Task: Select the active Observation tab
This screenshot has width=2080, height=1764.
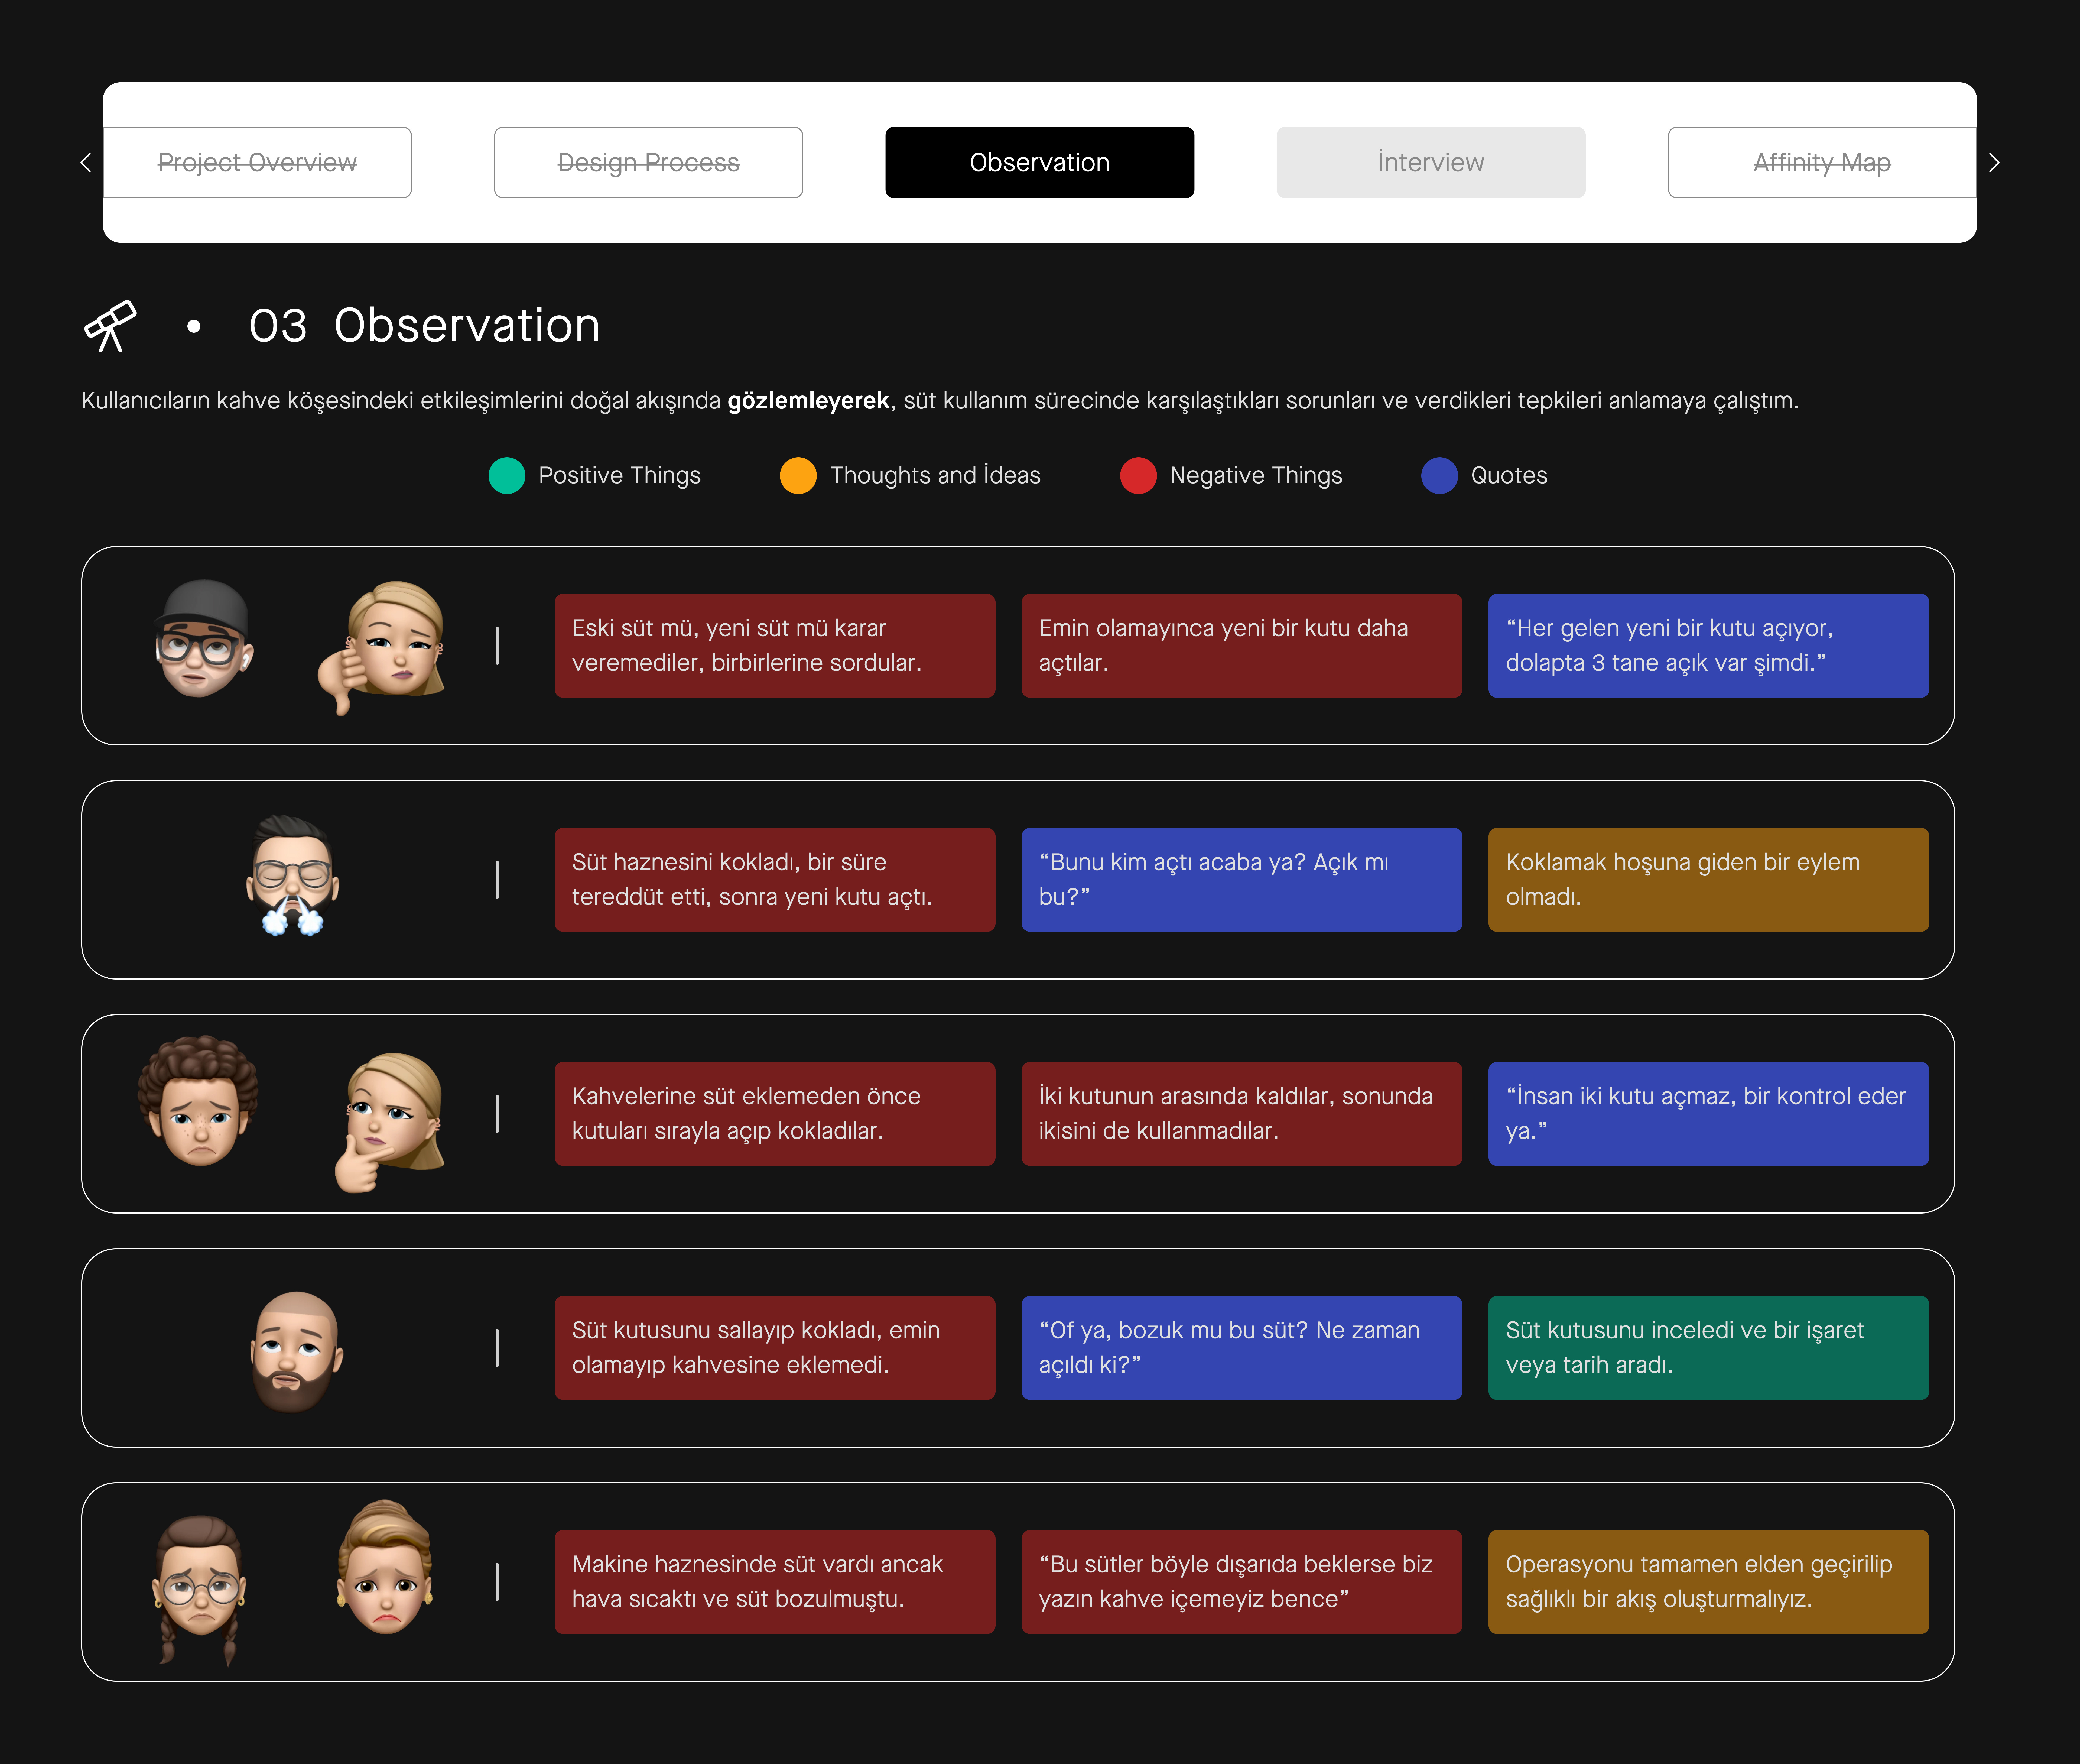Action: click(x=1039, y=162)
